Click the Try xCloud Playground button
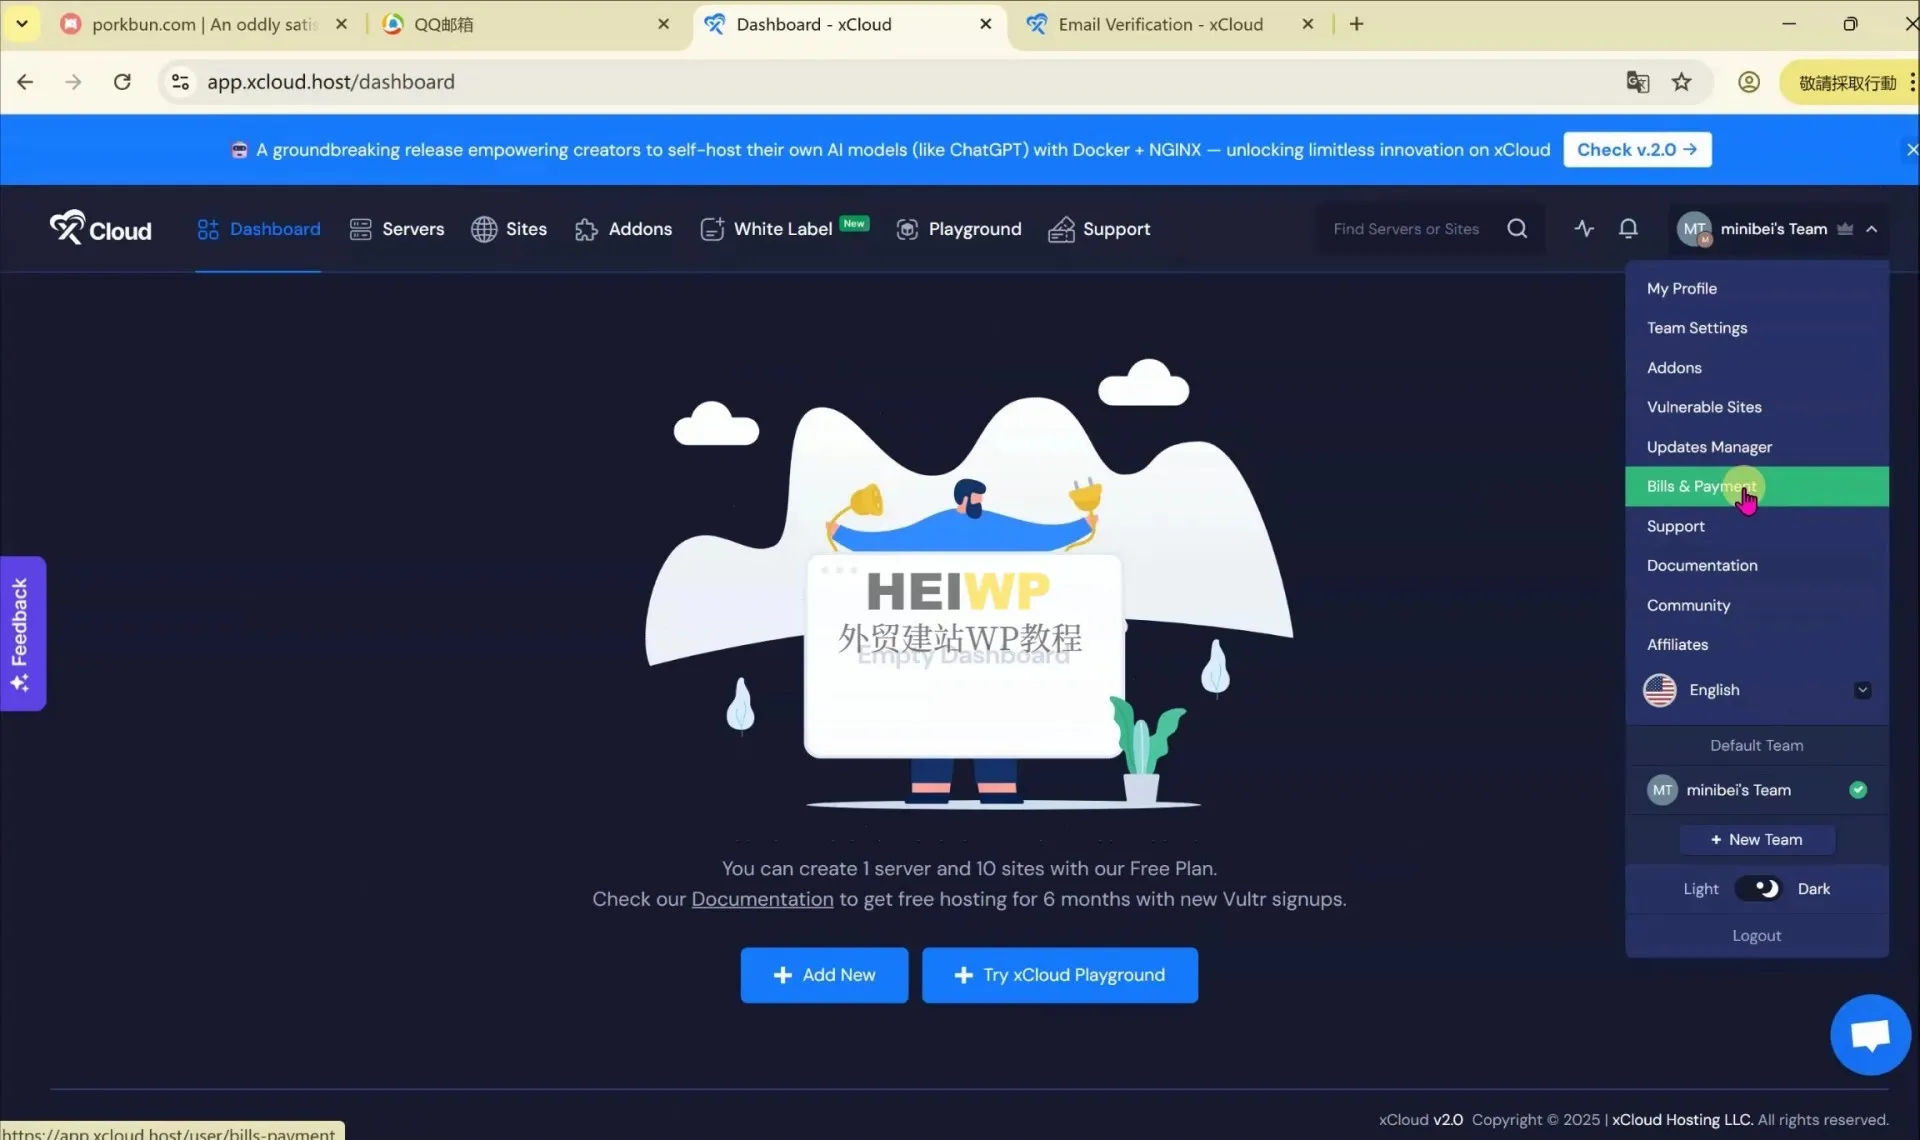 pos(1059,974)
